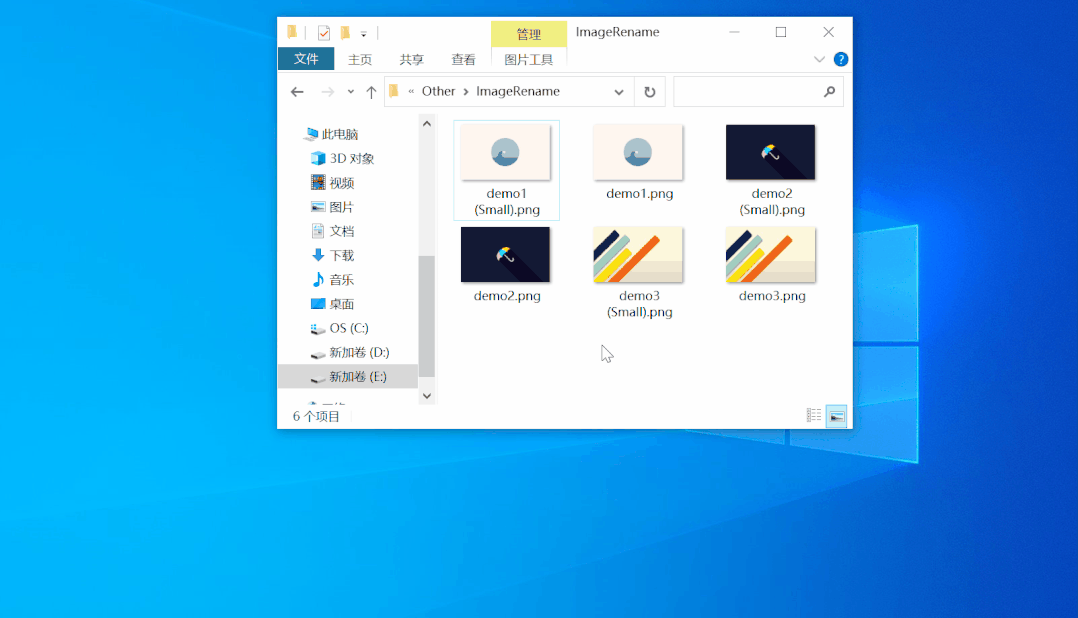Open the address bar history dropdown
1078x618 pixels.
coord(619,91)
